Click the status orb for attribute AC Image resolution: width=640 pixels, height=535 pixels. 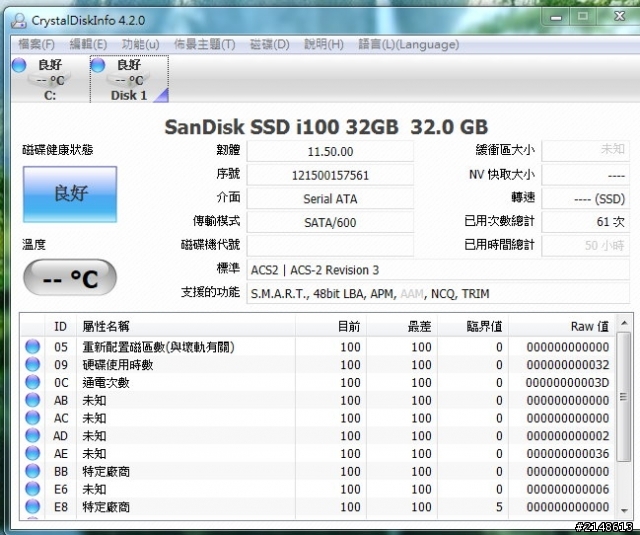pyautogui.click(x=32, y=417)
